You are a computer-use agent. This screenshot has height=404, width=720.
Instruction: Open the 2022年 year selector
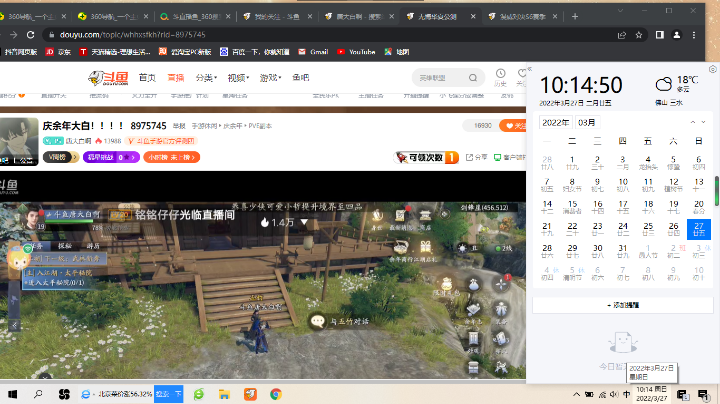click(556, 123)
